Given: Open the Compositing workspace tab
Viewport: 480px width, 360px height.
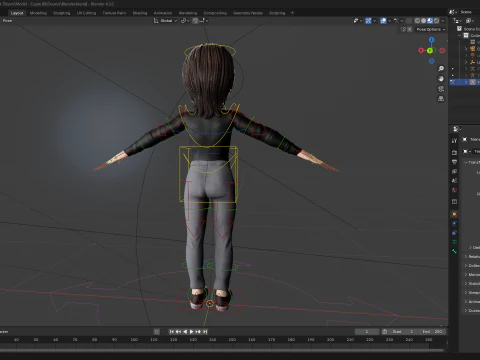Looking at the screenshot, I should pos(215,13).
